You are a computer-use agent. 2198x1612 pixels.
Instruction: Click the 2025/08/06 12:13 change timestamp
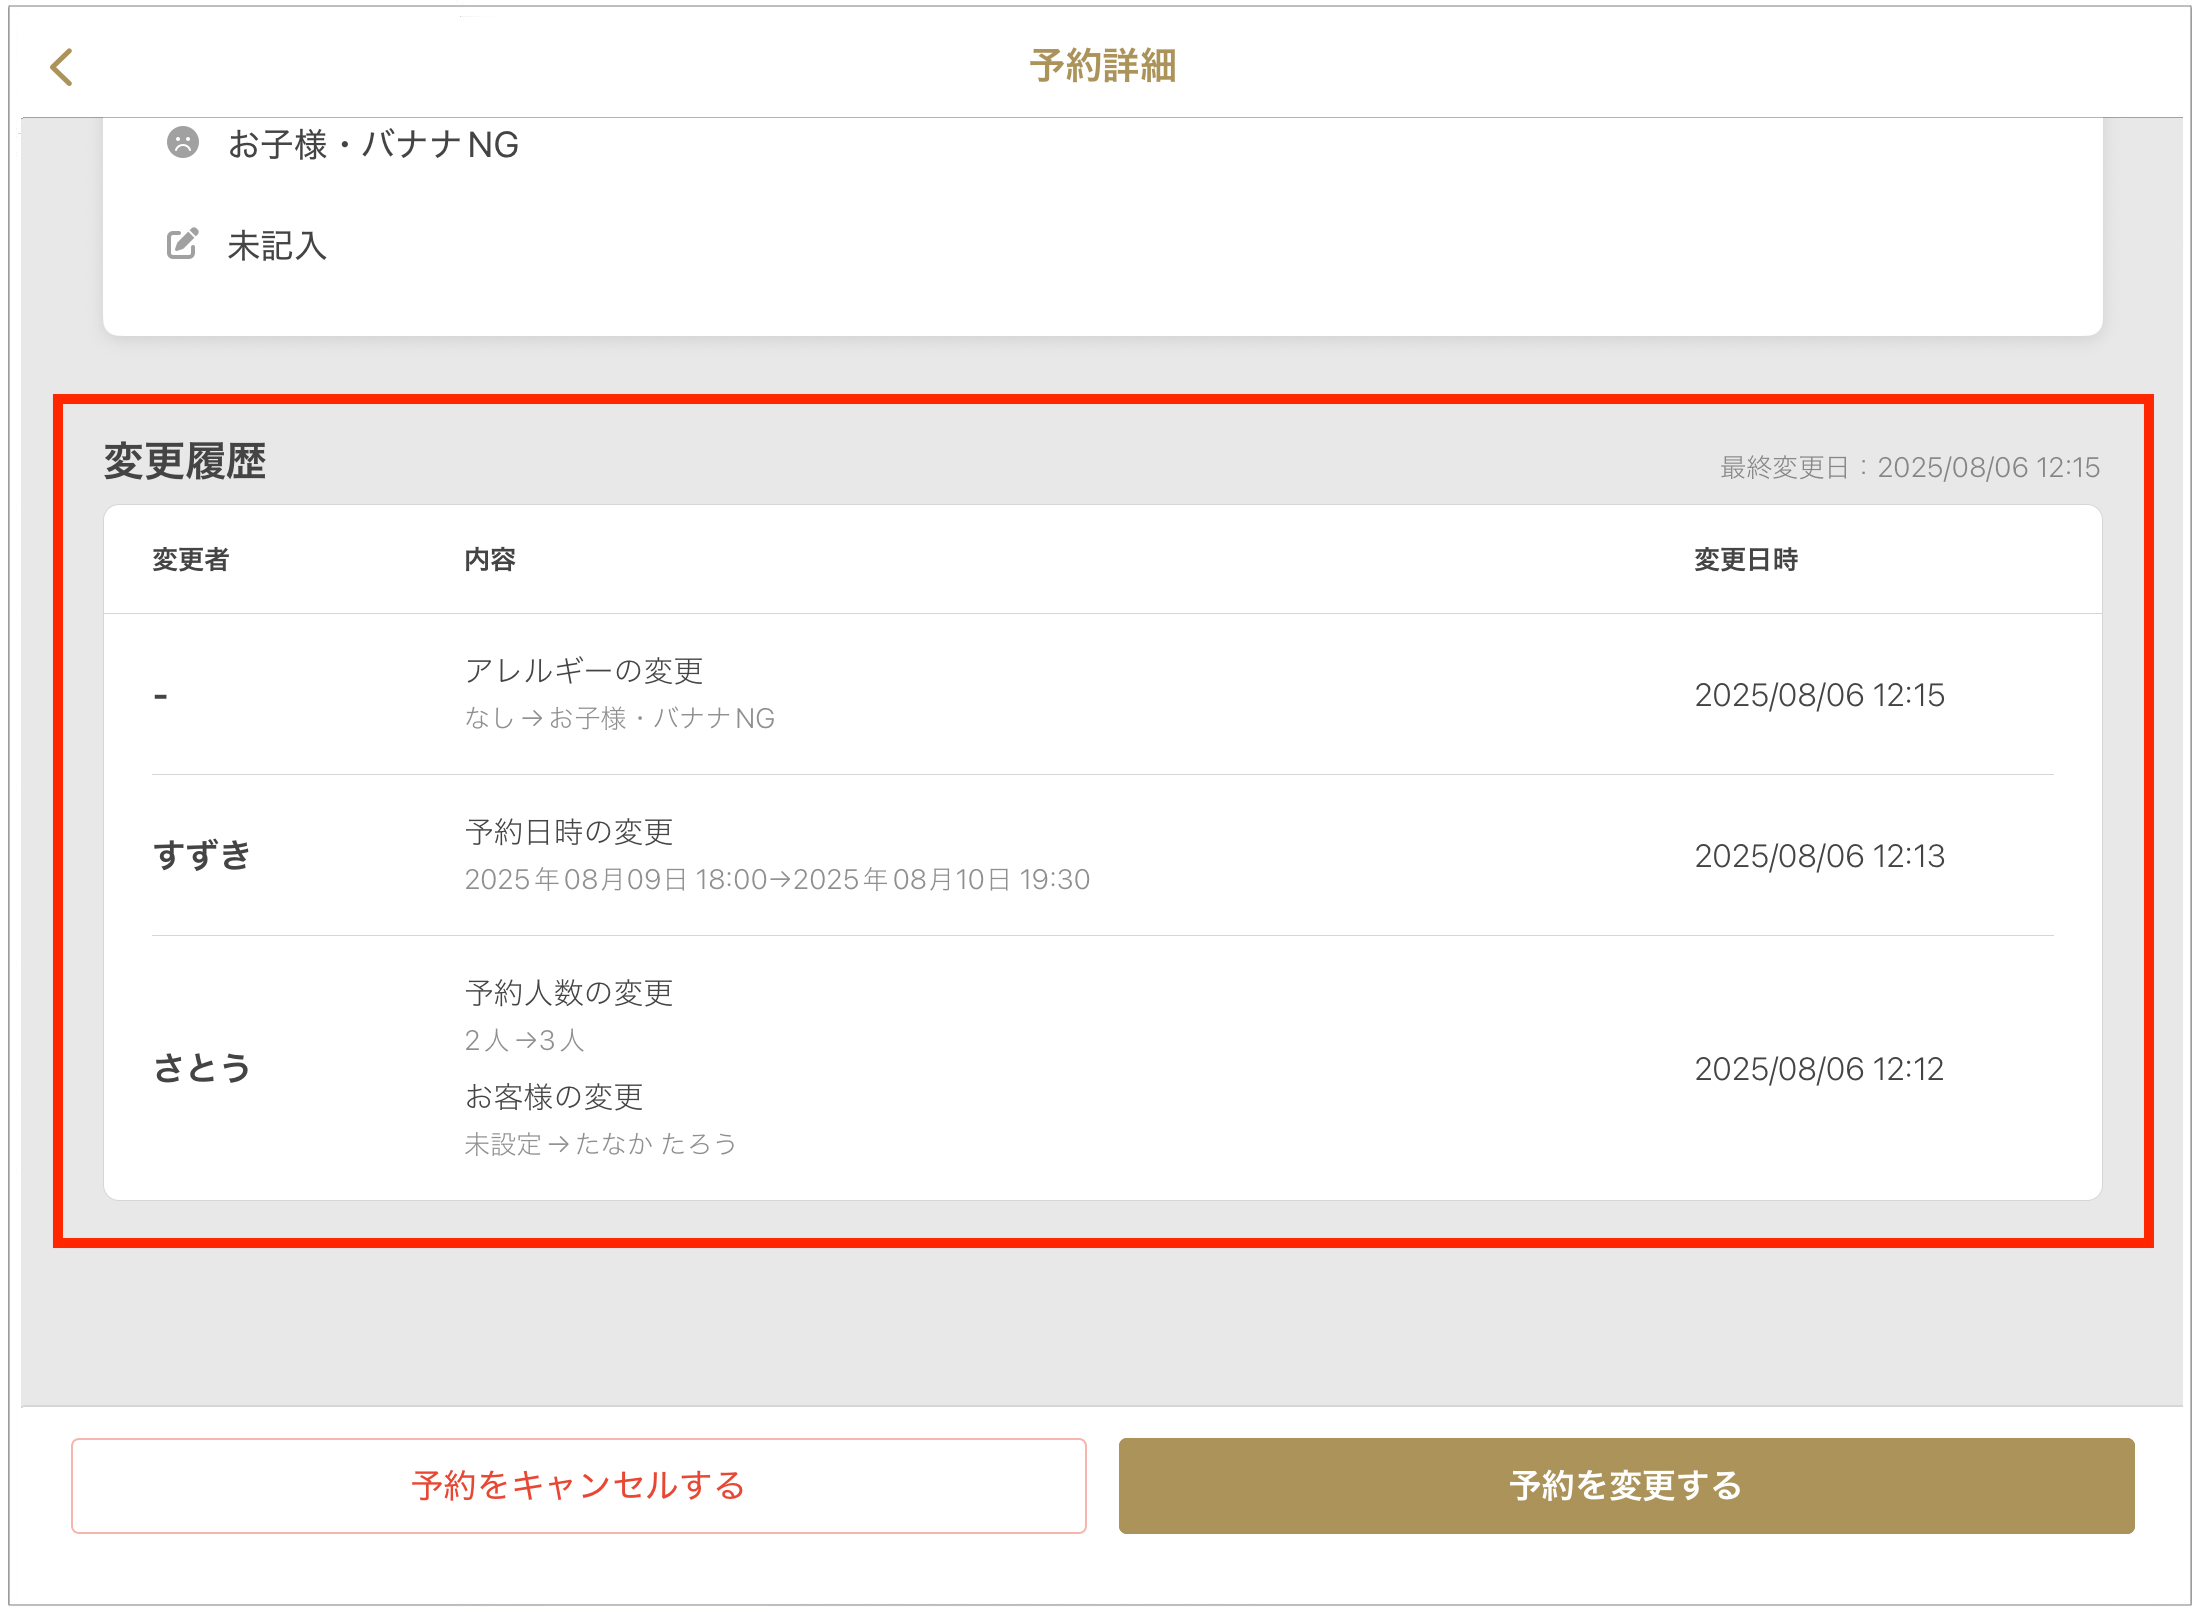1819,856
